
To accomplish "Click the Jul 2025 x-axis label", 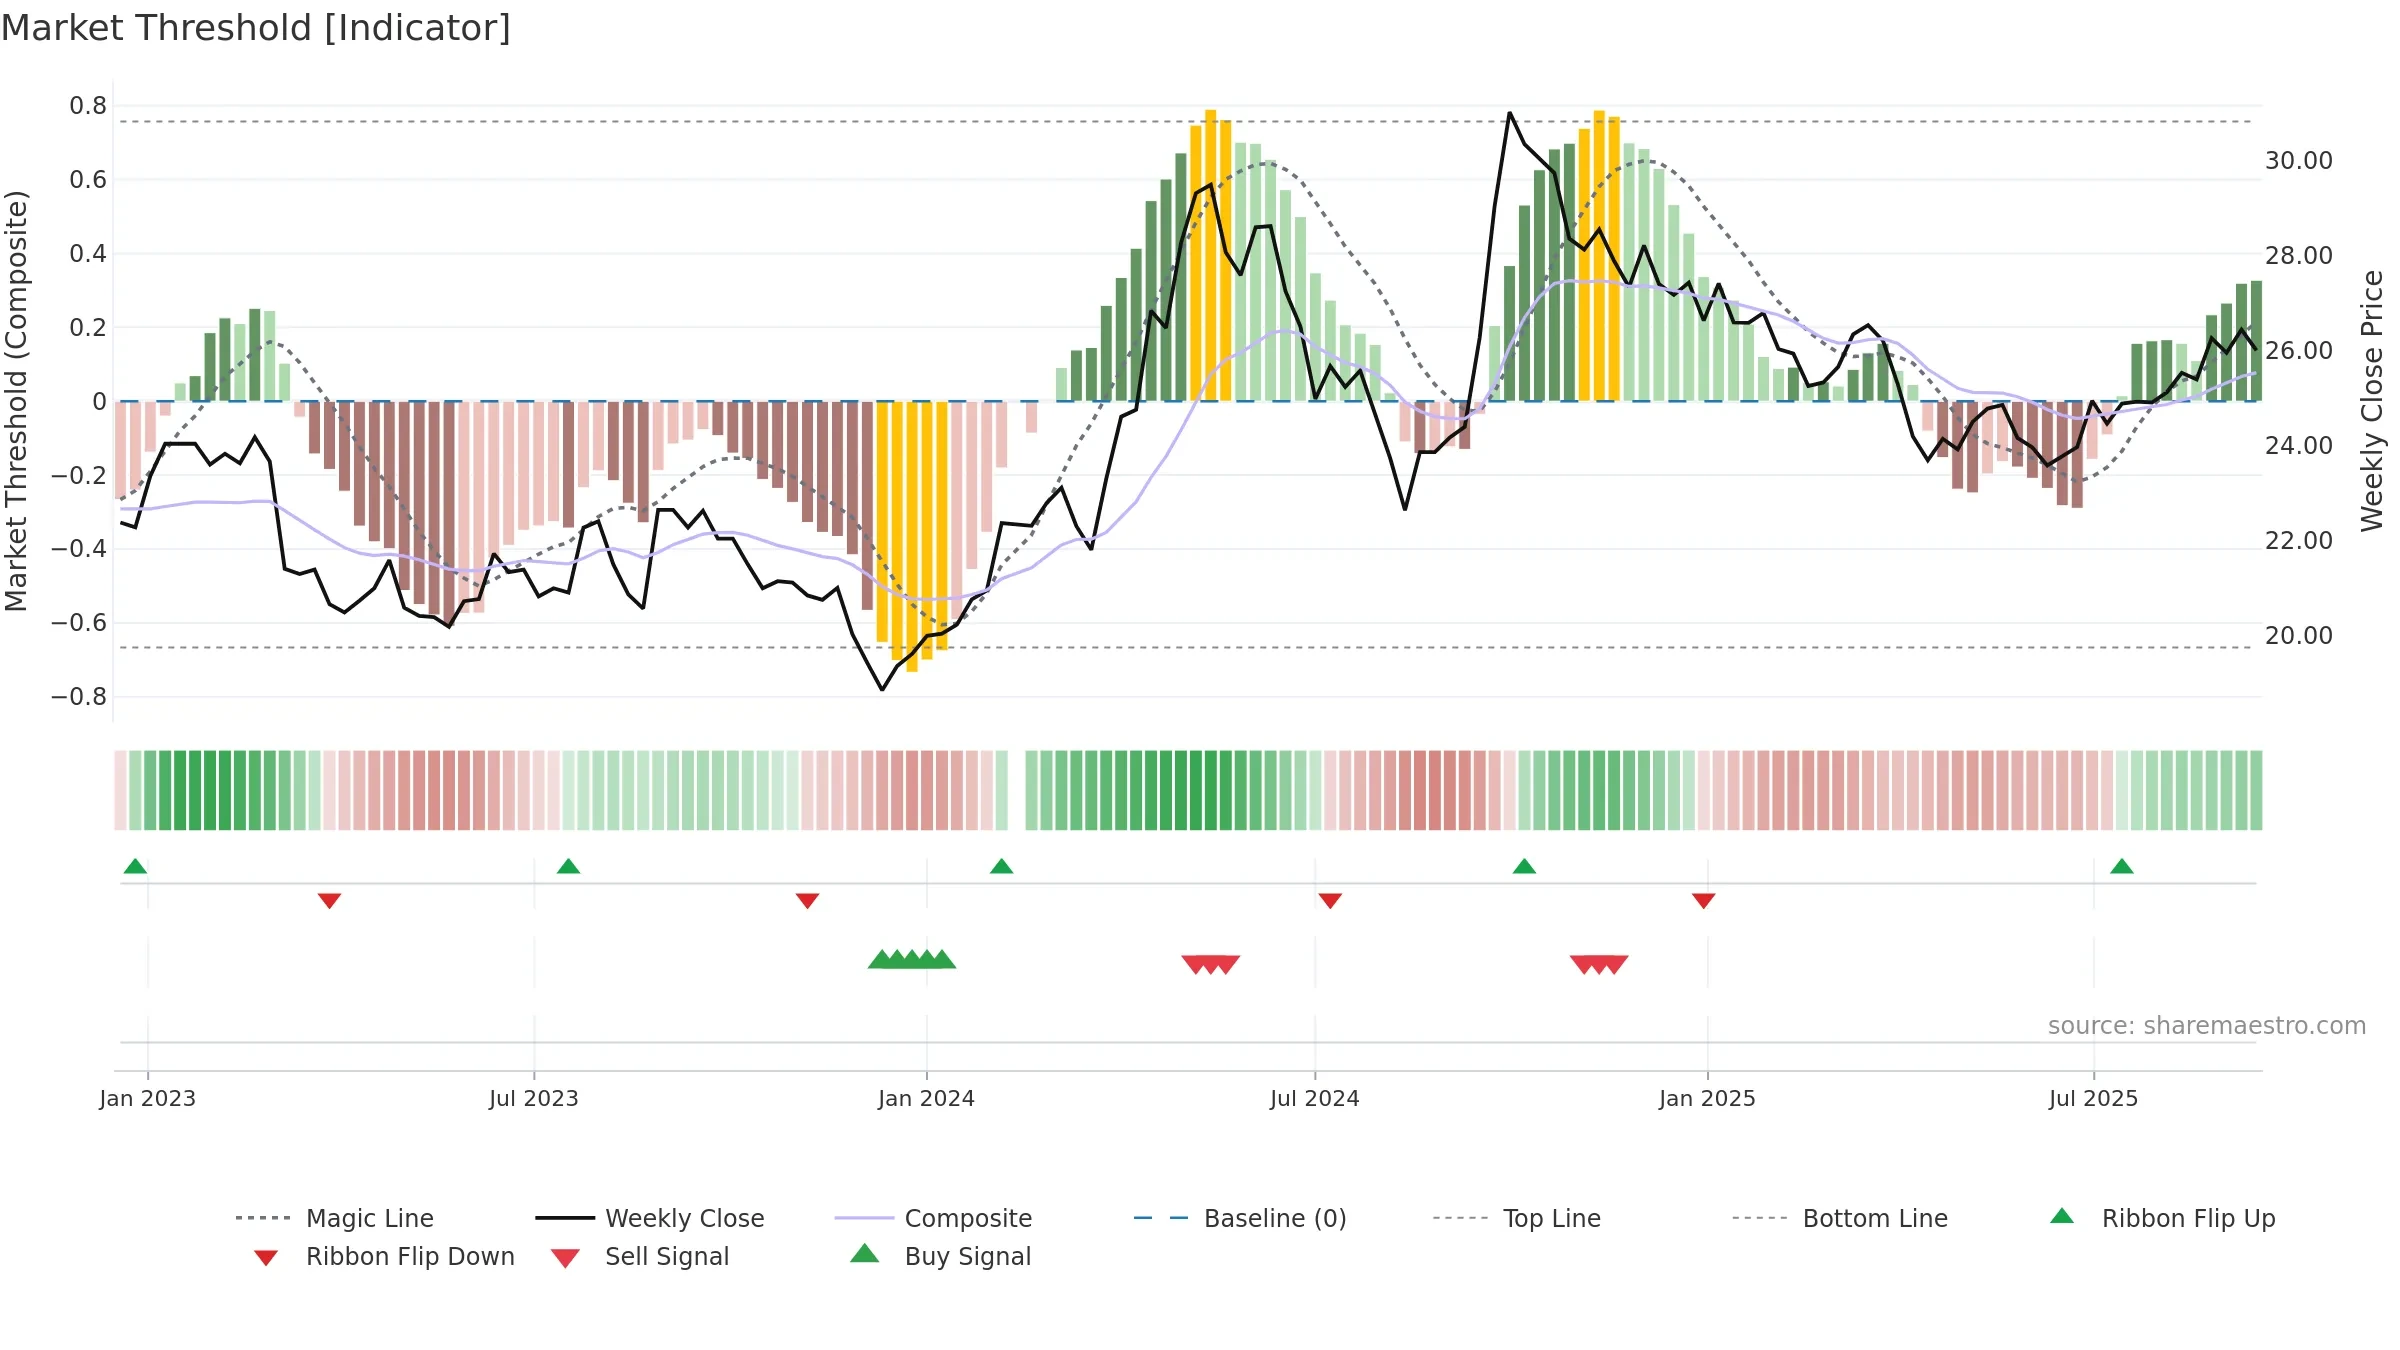I will pos(2094,1098).
